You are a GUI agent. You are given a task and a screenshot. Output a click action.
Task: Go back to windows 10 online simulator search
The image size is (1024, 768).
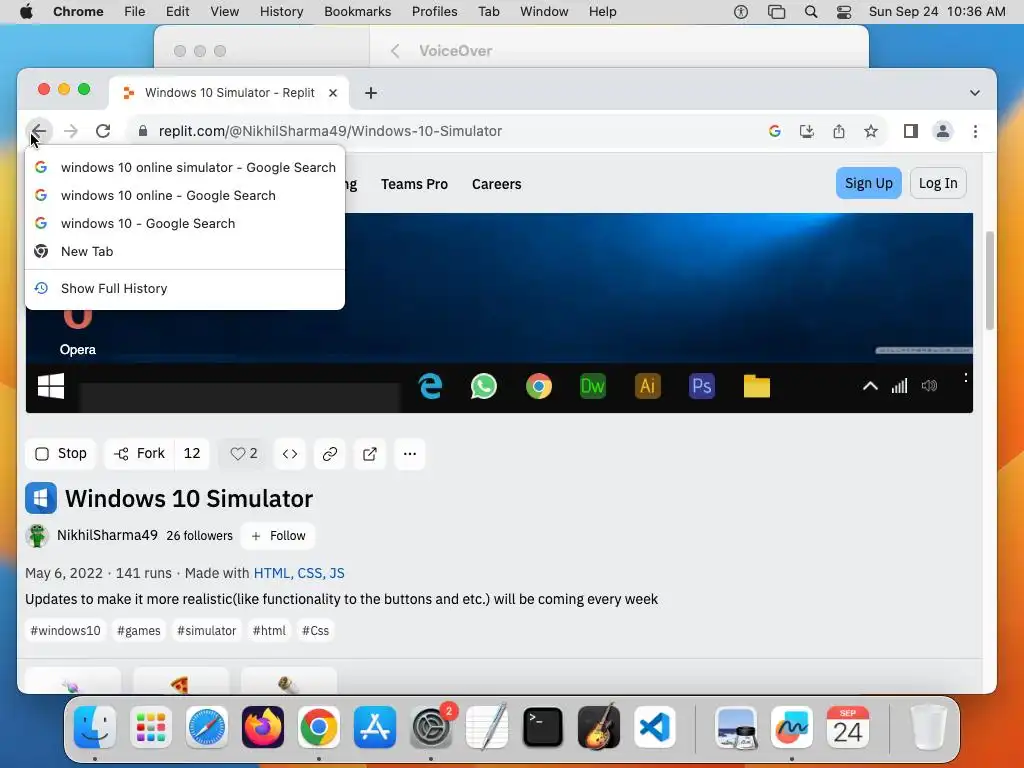(185, 167)
